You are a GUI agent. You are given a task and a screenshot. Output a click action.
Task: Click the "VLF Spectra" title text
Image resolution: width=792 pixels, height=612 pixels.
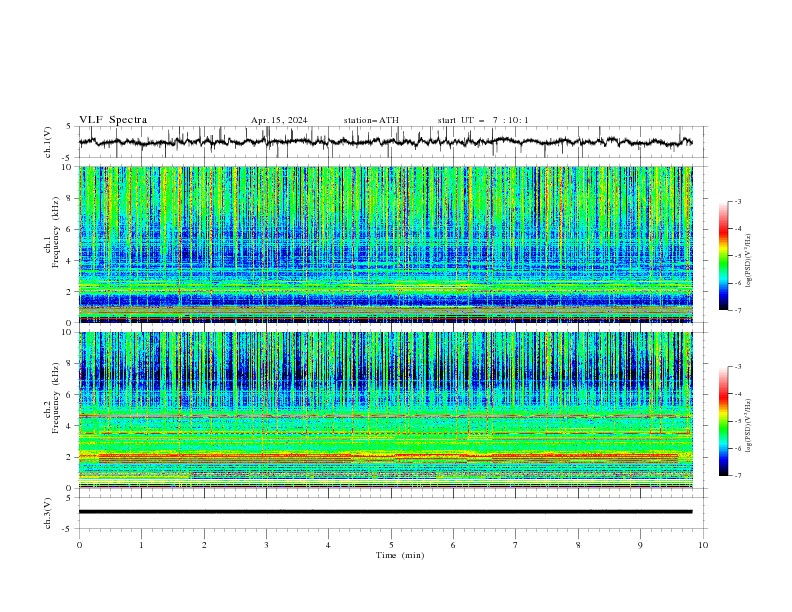click(x=113, y=120)
